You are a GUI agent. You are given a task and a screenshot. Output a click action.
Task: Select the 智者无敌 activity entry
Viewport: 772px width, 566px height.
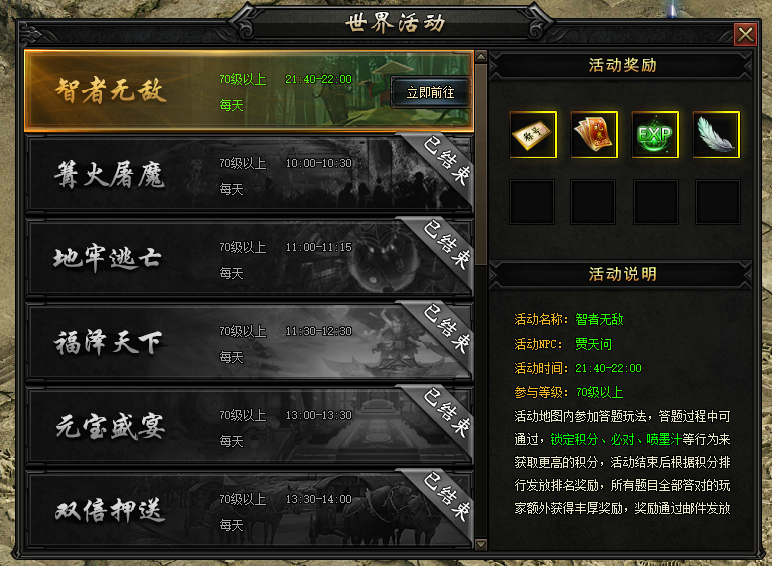click(x=249, y=91)
